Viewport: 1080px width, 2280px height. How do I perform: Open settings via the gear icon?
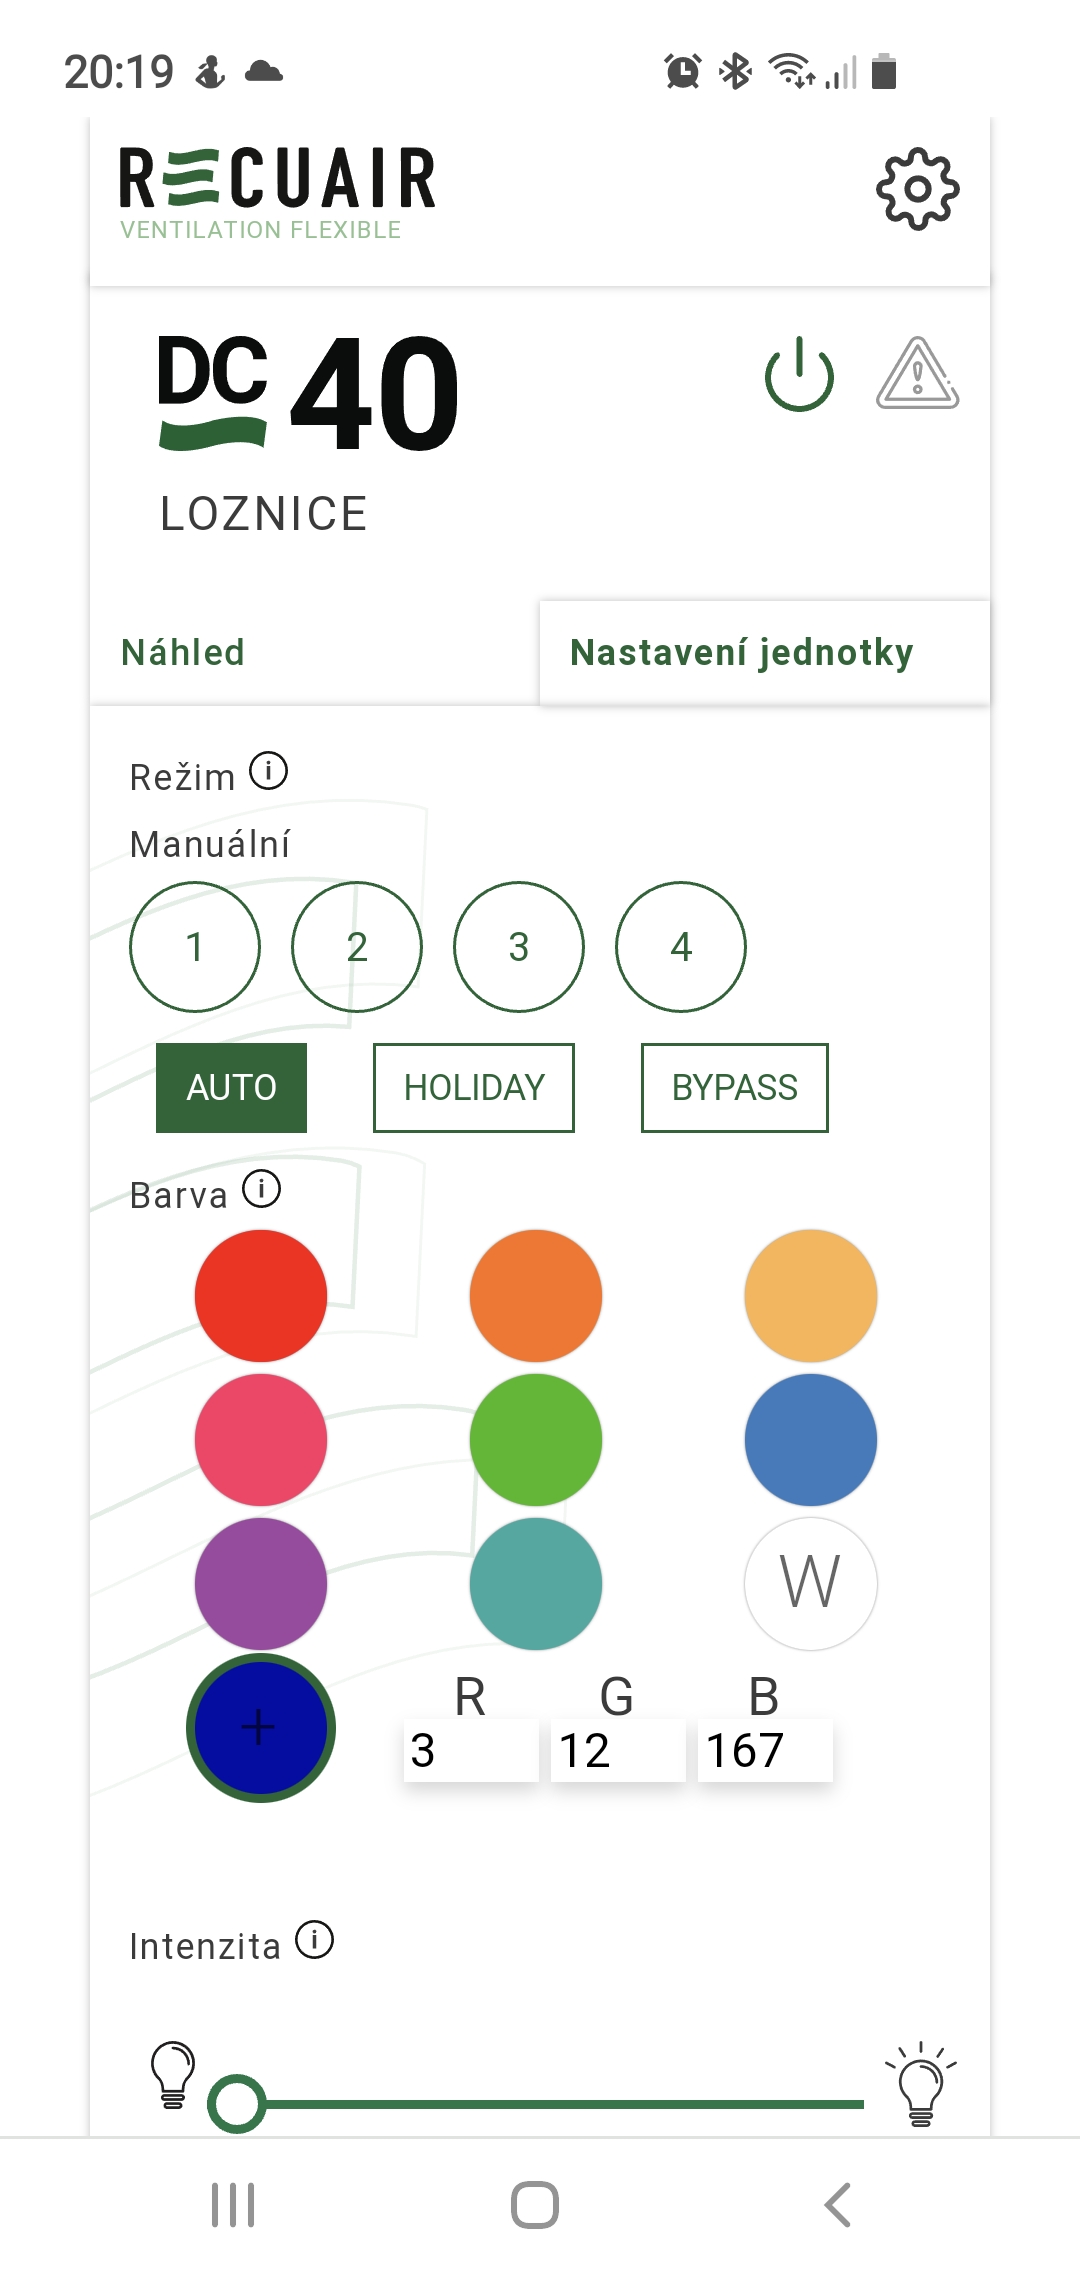917,190
